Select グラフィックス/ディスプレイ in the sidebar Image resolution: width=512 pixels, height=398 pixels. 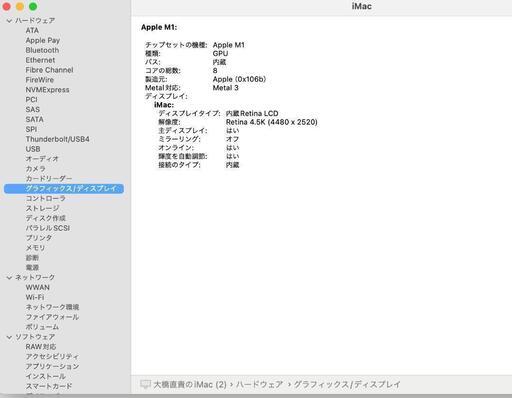(64, 189)
